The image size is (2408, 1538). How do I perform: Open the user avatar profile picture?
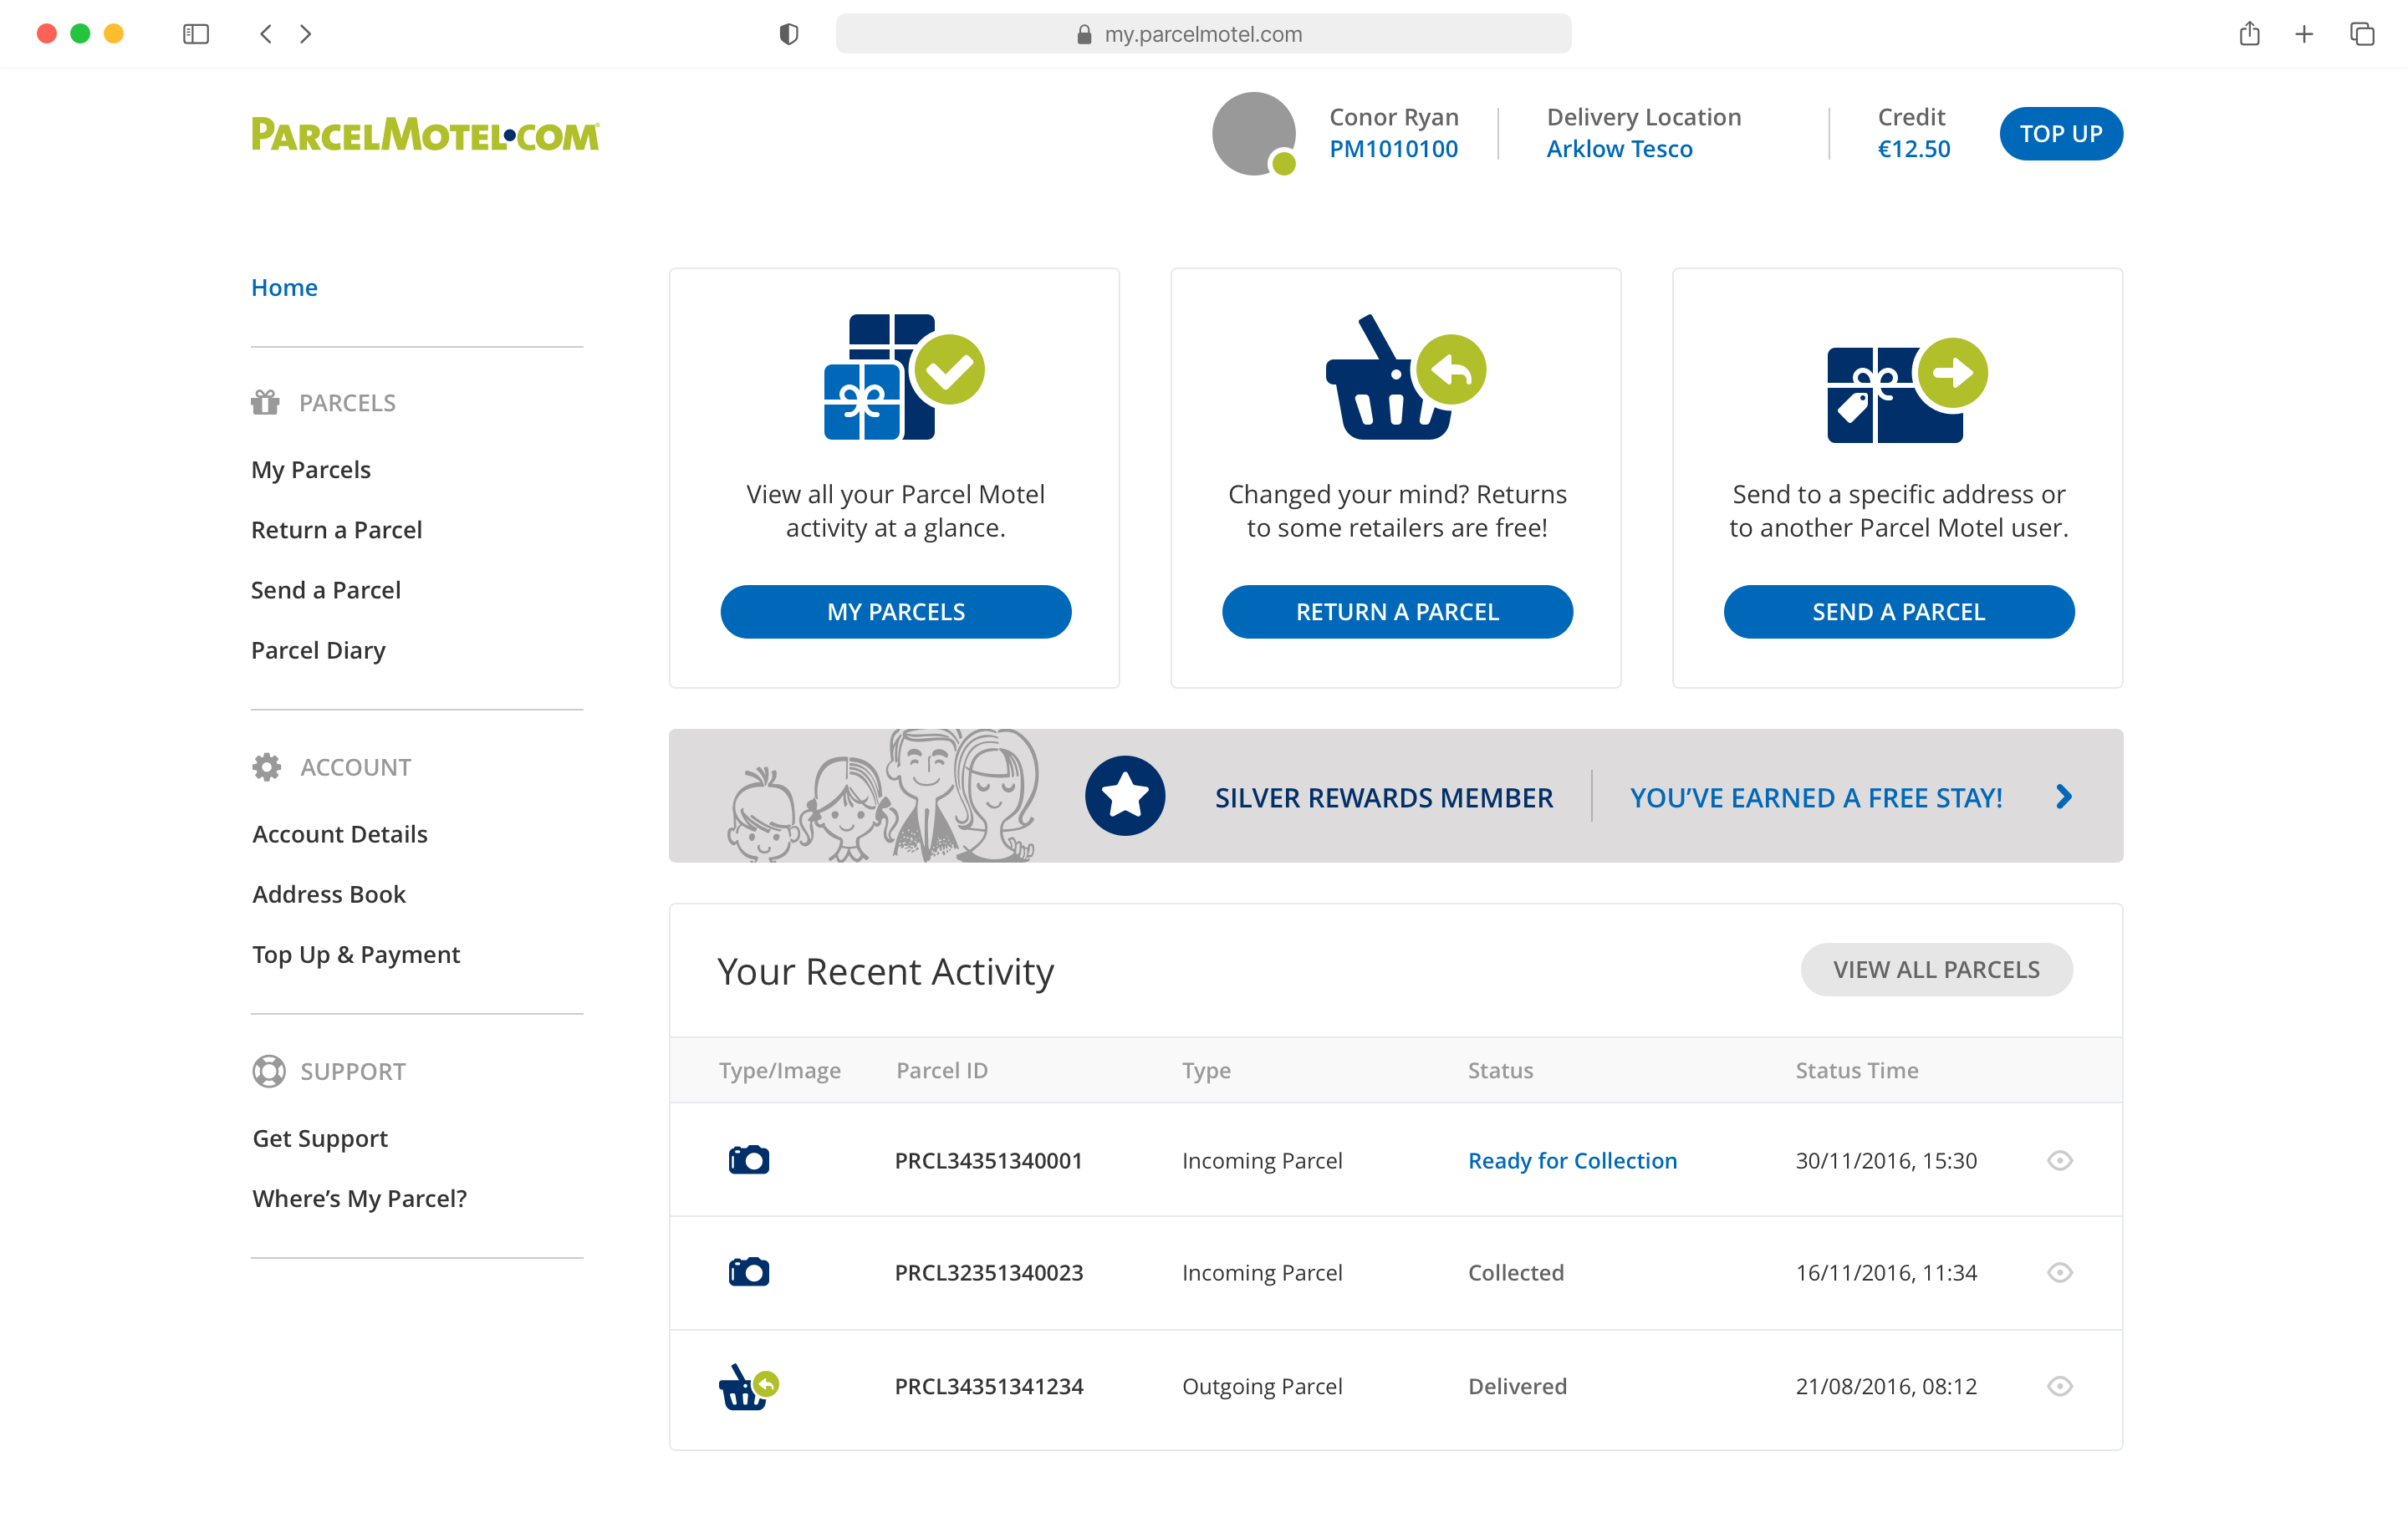pyautogui.click(x=1254, y=134)
